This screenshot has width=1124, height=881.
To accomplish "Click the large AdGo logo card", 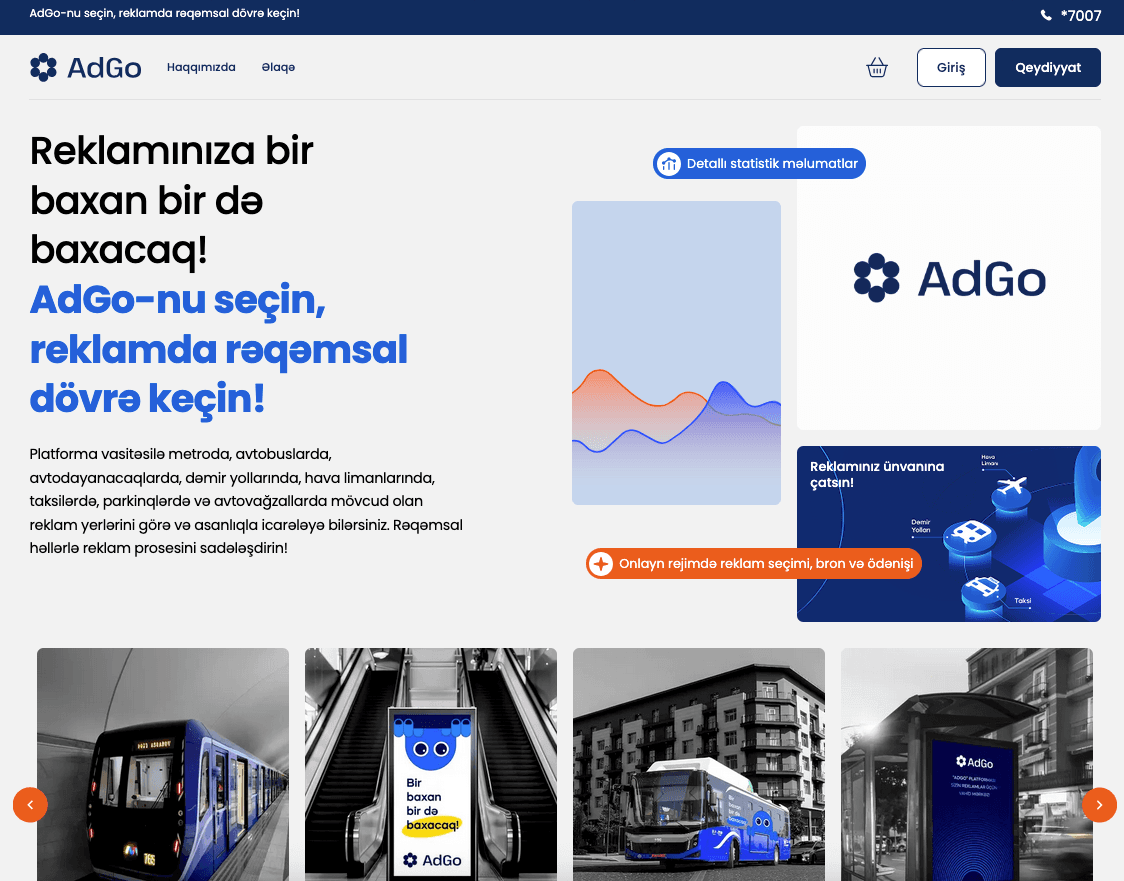I will click(949, 278).
